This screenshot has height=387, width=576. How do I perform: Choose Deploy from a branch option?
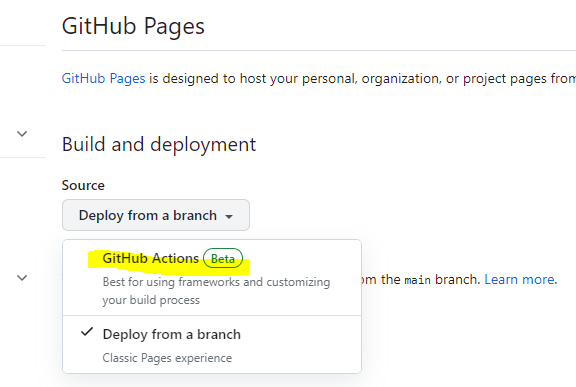(x=212, y=344)
